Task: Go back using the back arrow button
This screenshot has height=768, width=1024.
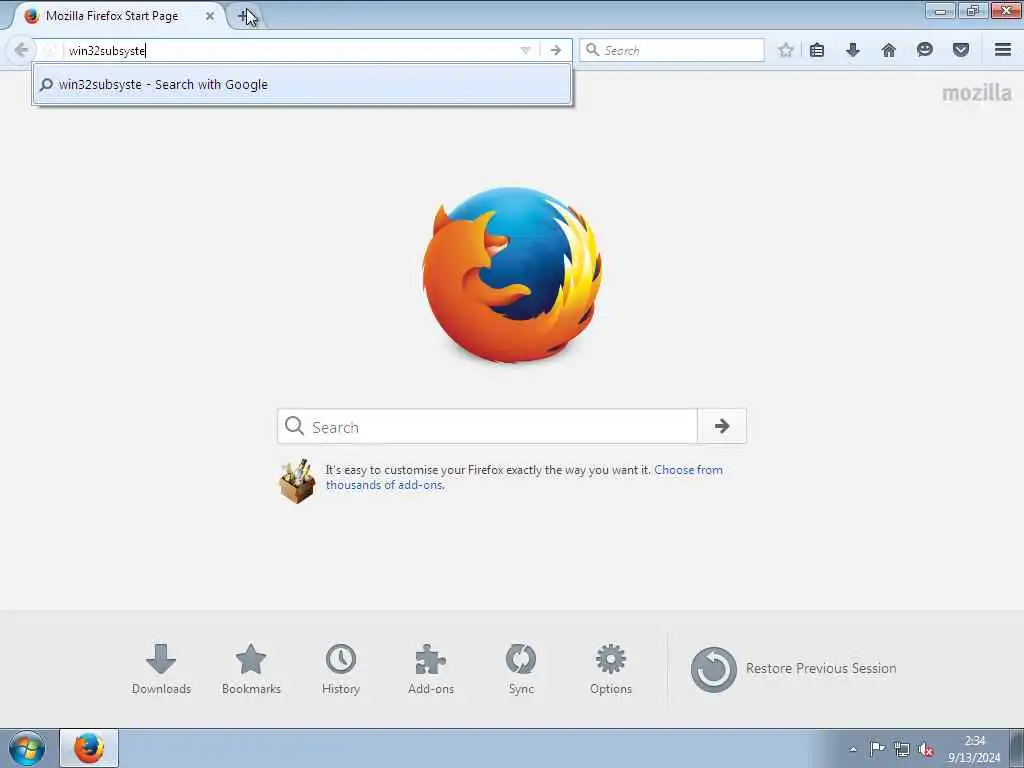Action: 21,50
